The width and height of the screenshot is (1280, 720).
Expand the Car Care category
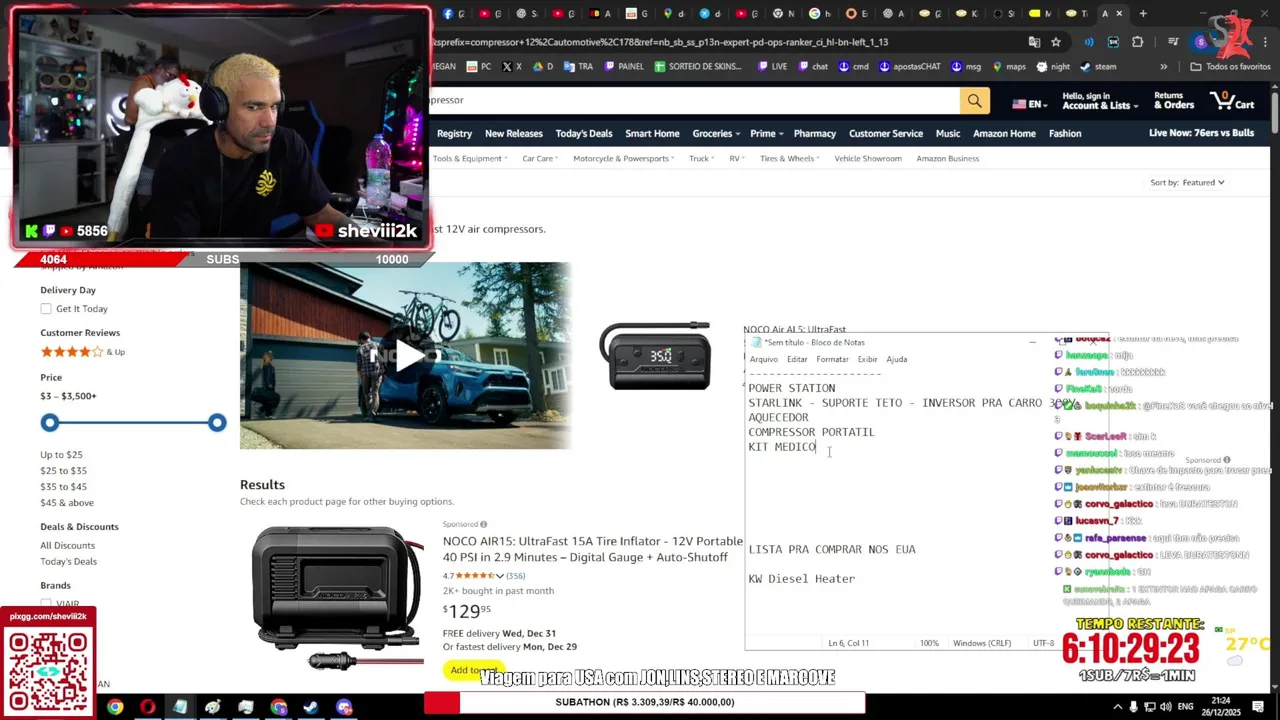(540, 158)
